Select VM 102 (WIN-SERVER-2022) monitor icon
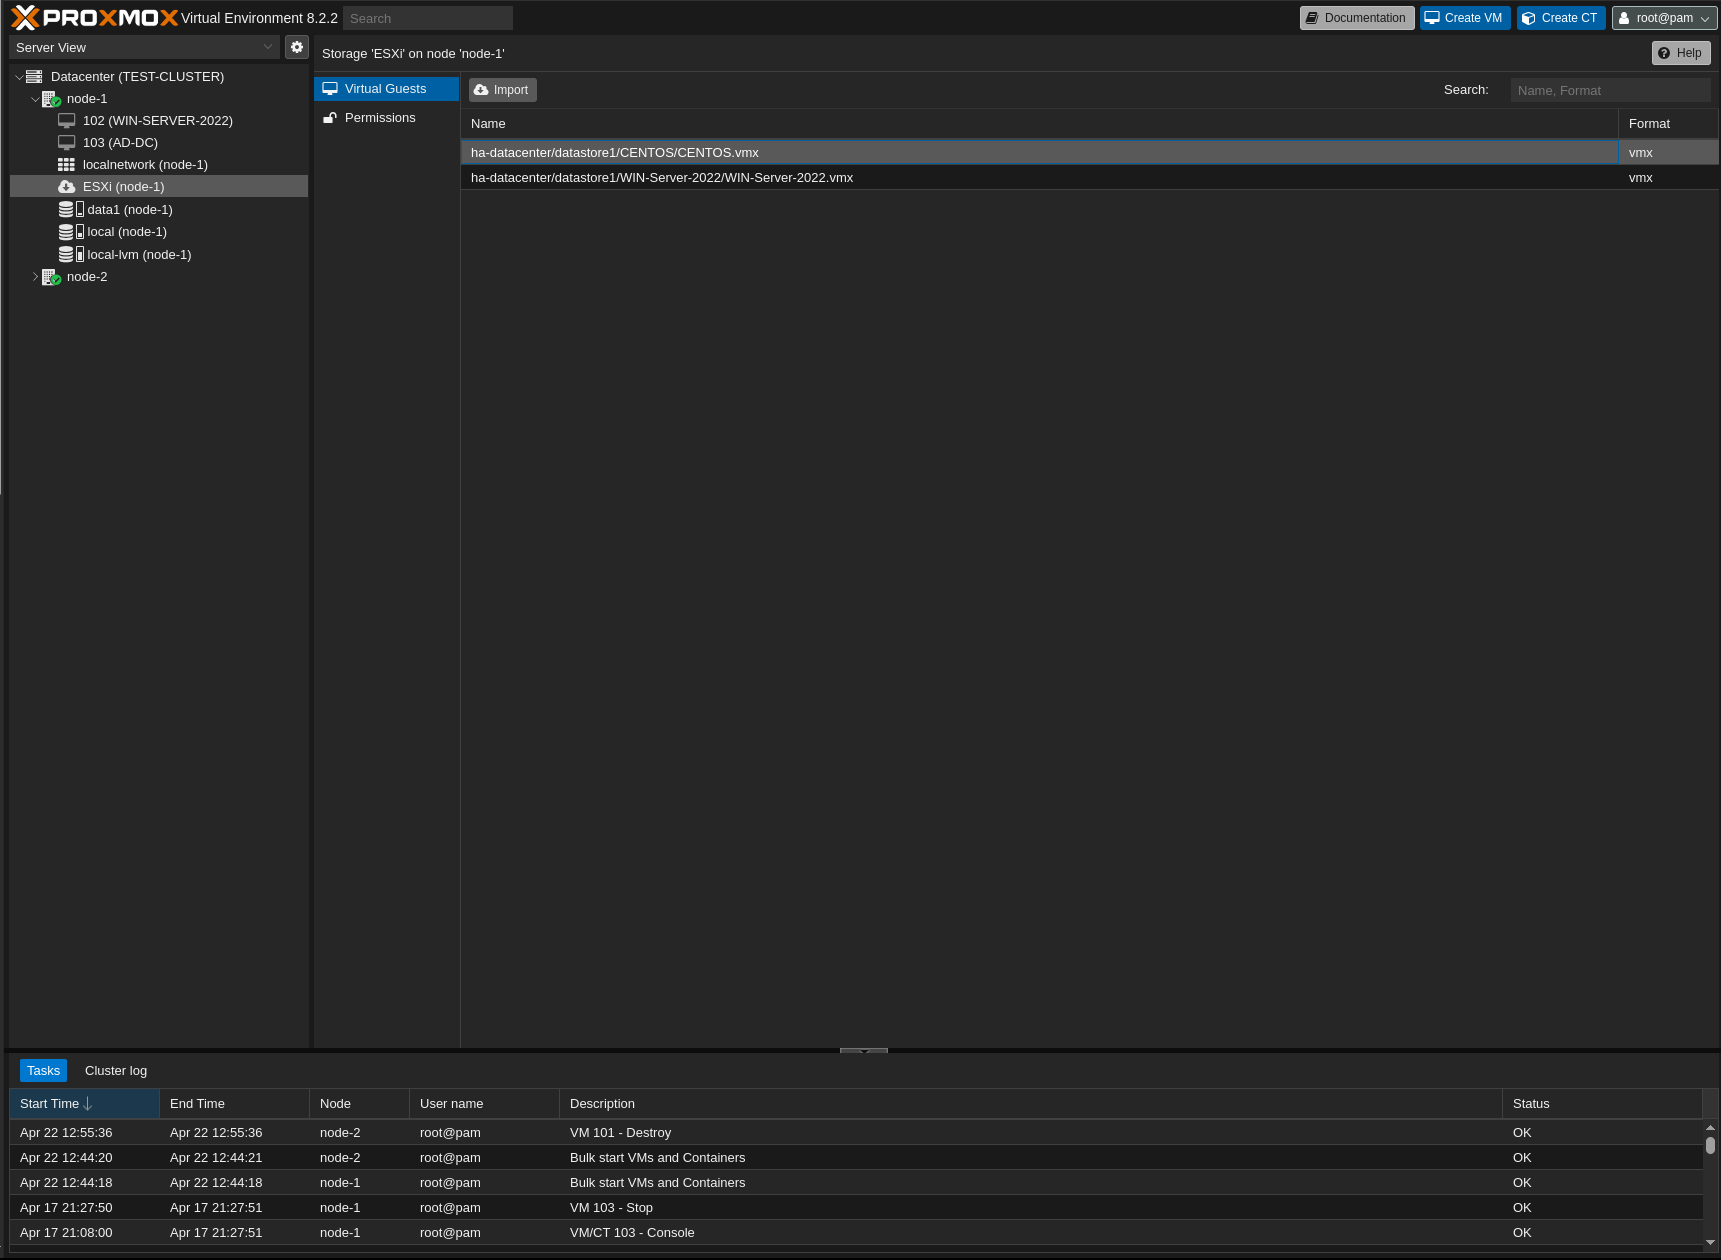Image resolution: width=1721 pixels, height=1260 pixels. 67,121
